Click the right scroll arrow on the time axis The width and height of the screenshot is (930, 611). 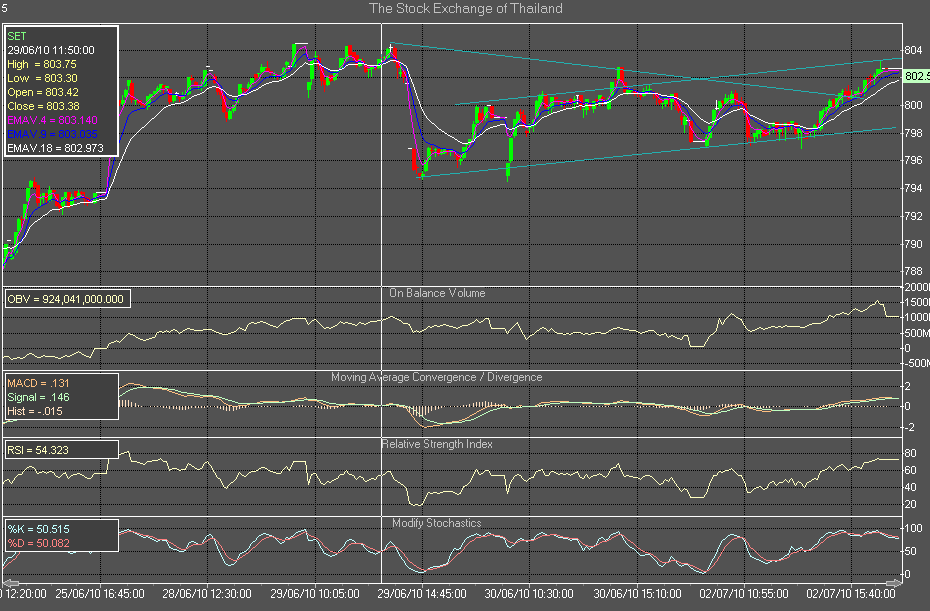(x=894, y=584)
